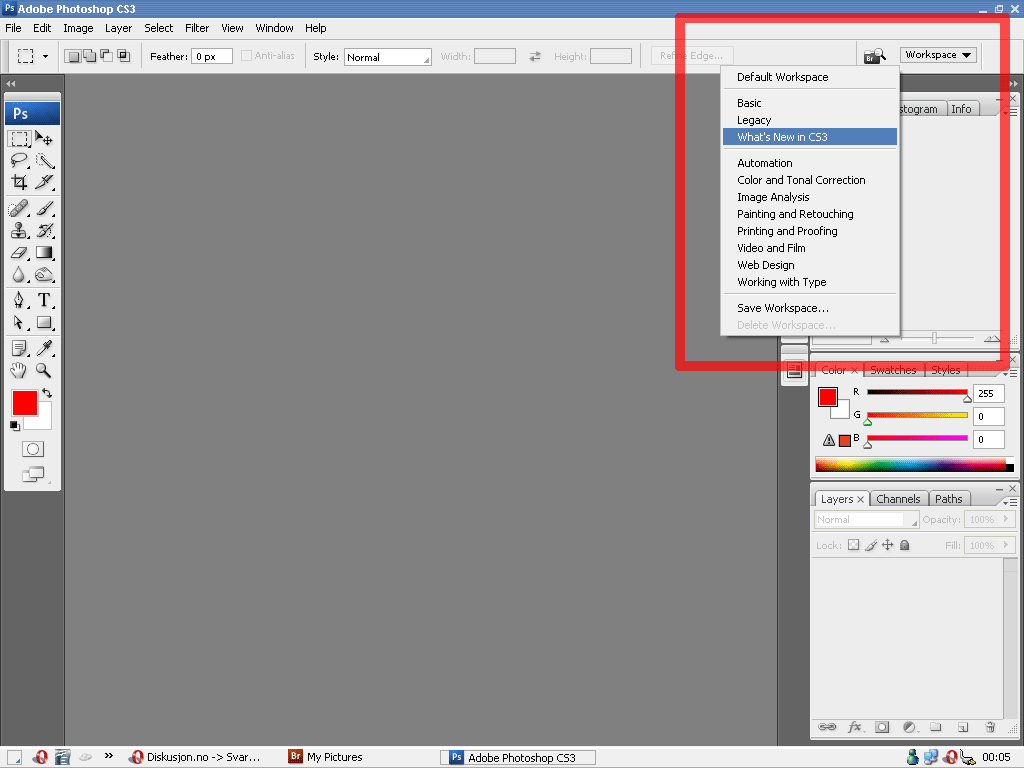Open Adobe Bridge from options bar
Image resolution: width=1024 pixels, height=768 pixels.
tap(874, 56)
